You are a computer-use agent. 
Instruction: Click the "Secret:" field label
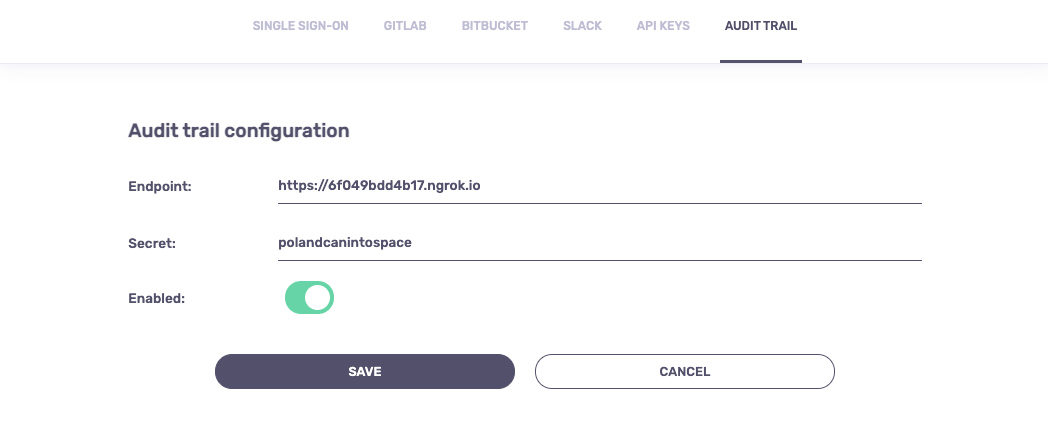point(152,243)
